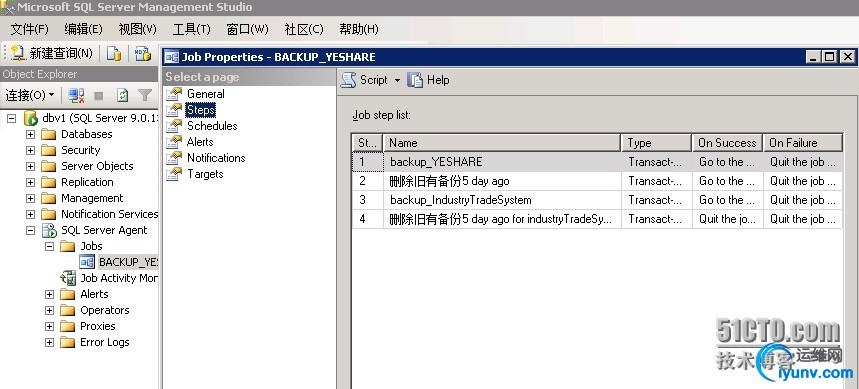Click the 新建查询(N) new query button

click(52, 53)
